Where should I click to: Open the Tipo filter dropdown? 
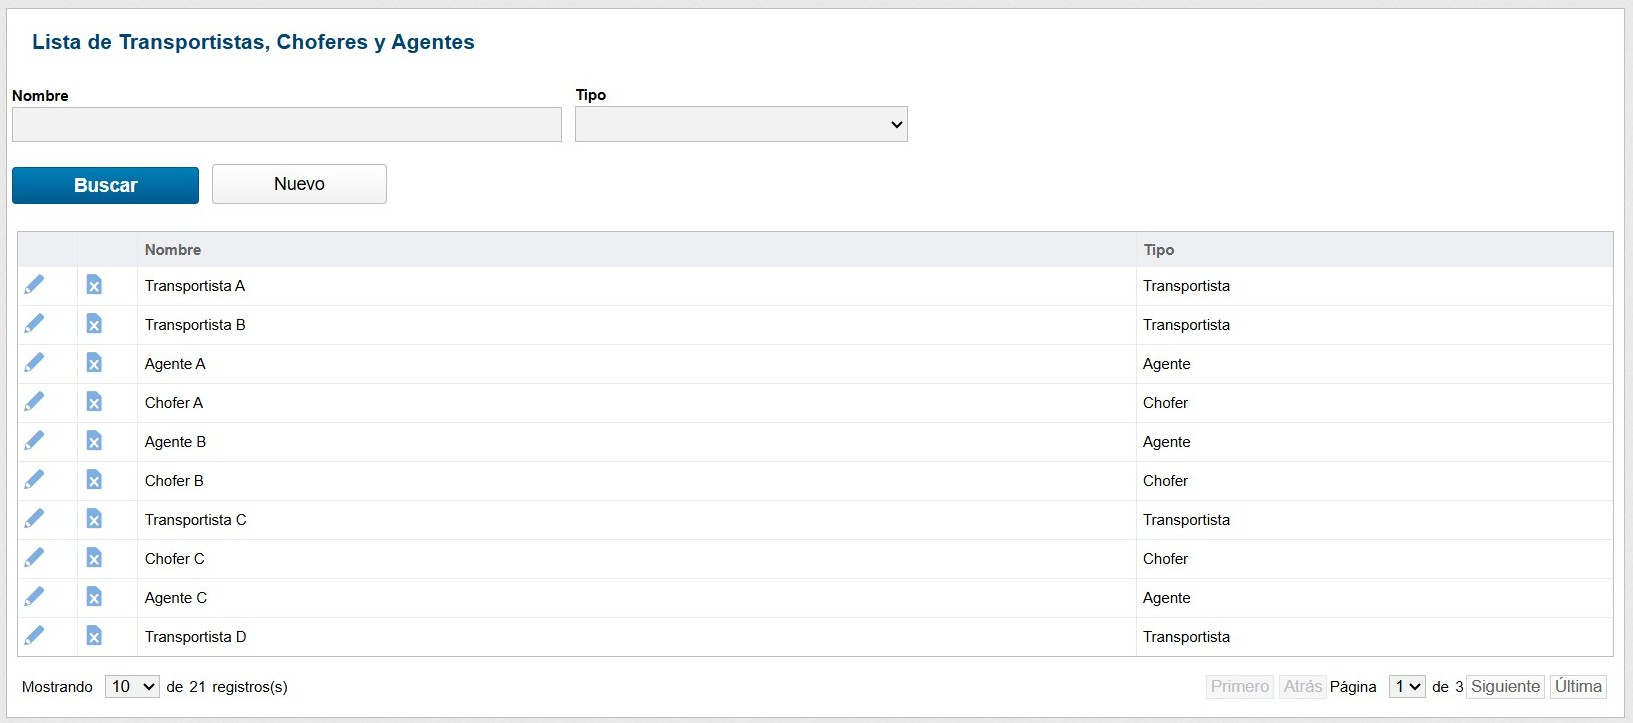click(x=741, y=124)
